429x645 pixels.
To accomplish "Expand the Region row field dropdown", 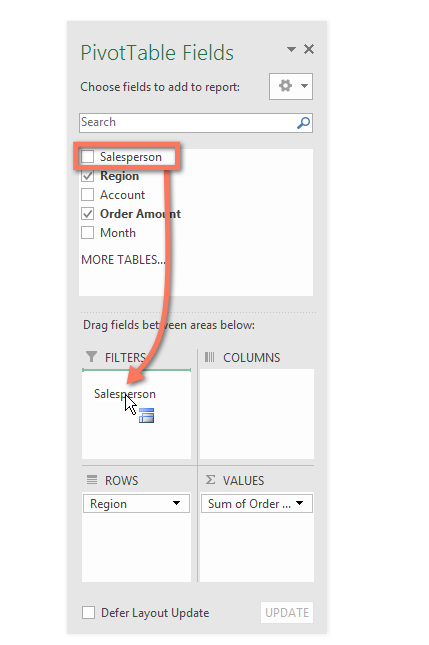I will coord(176,503).
